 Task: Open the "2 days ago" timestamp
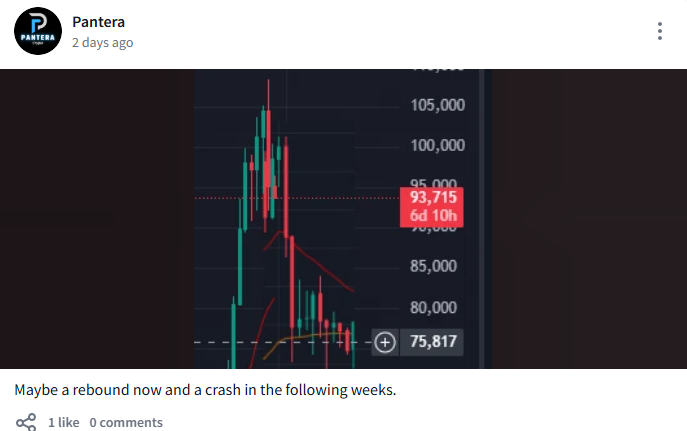[x=103, y=42]
